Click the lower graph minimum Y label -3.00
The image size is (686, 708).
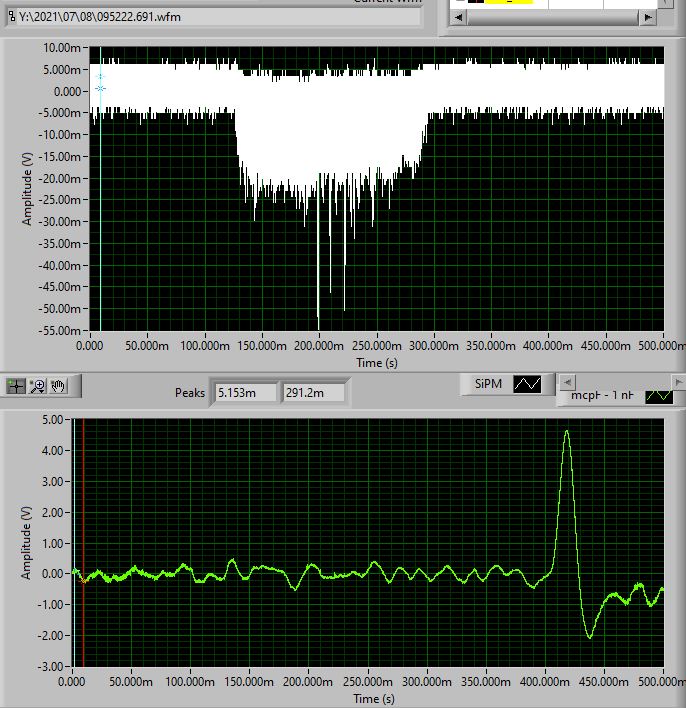click(51, 666)
